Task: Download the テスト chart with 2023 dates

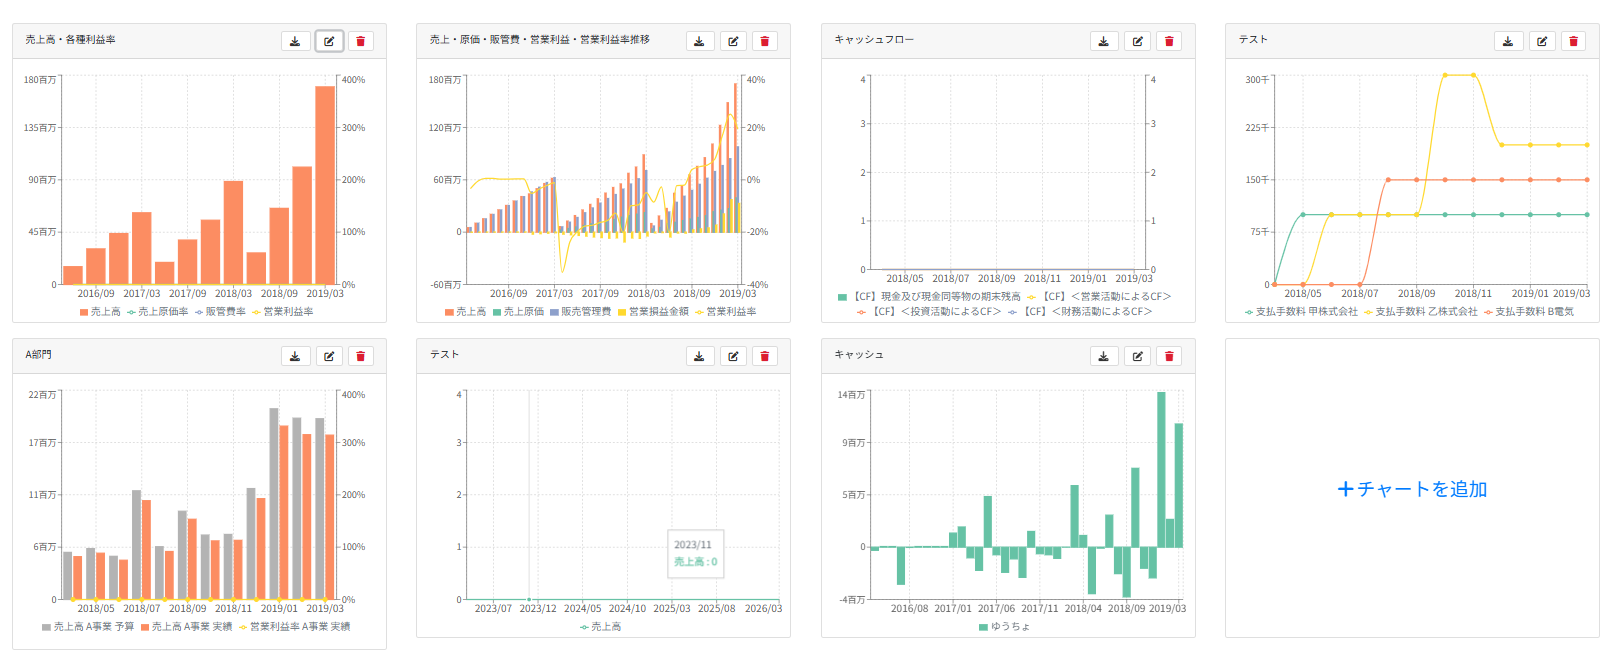Action: (699, 356)
